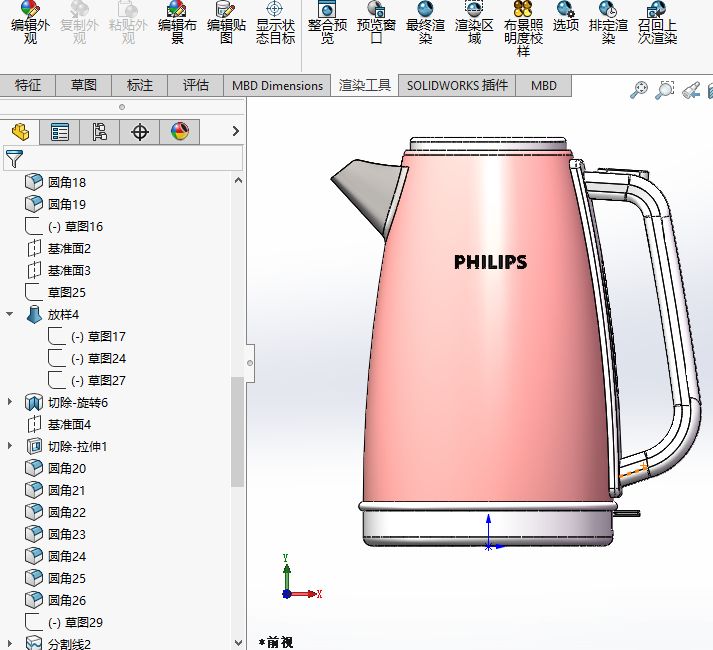Screen dimensions: 713x650
Task: Click the 编辑外观 (Edit Appearance) icon
Action: click(x=30, y=23)
